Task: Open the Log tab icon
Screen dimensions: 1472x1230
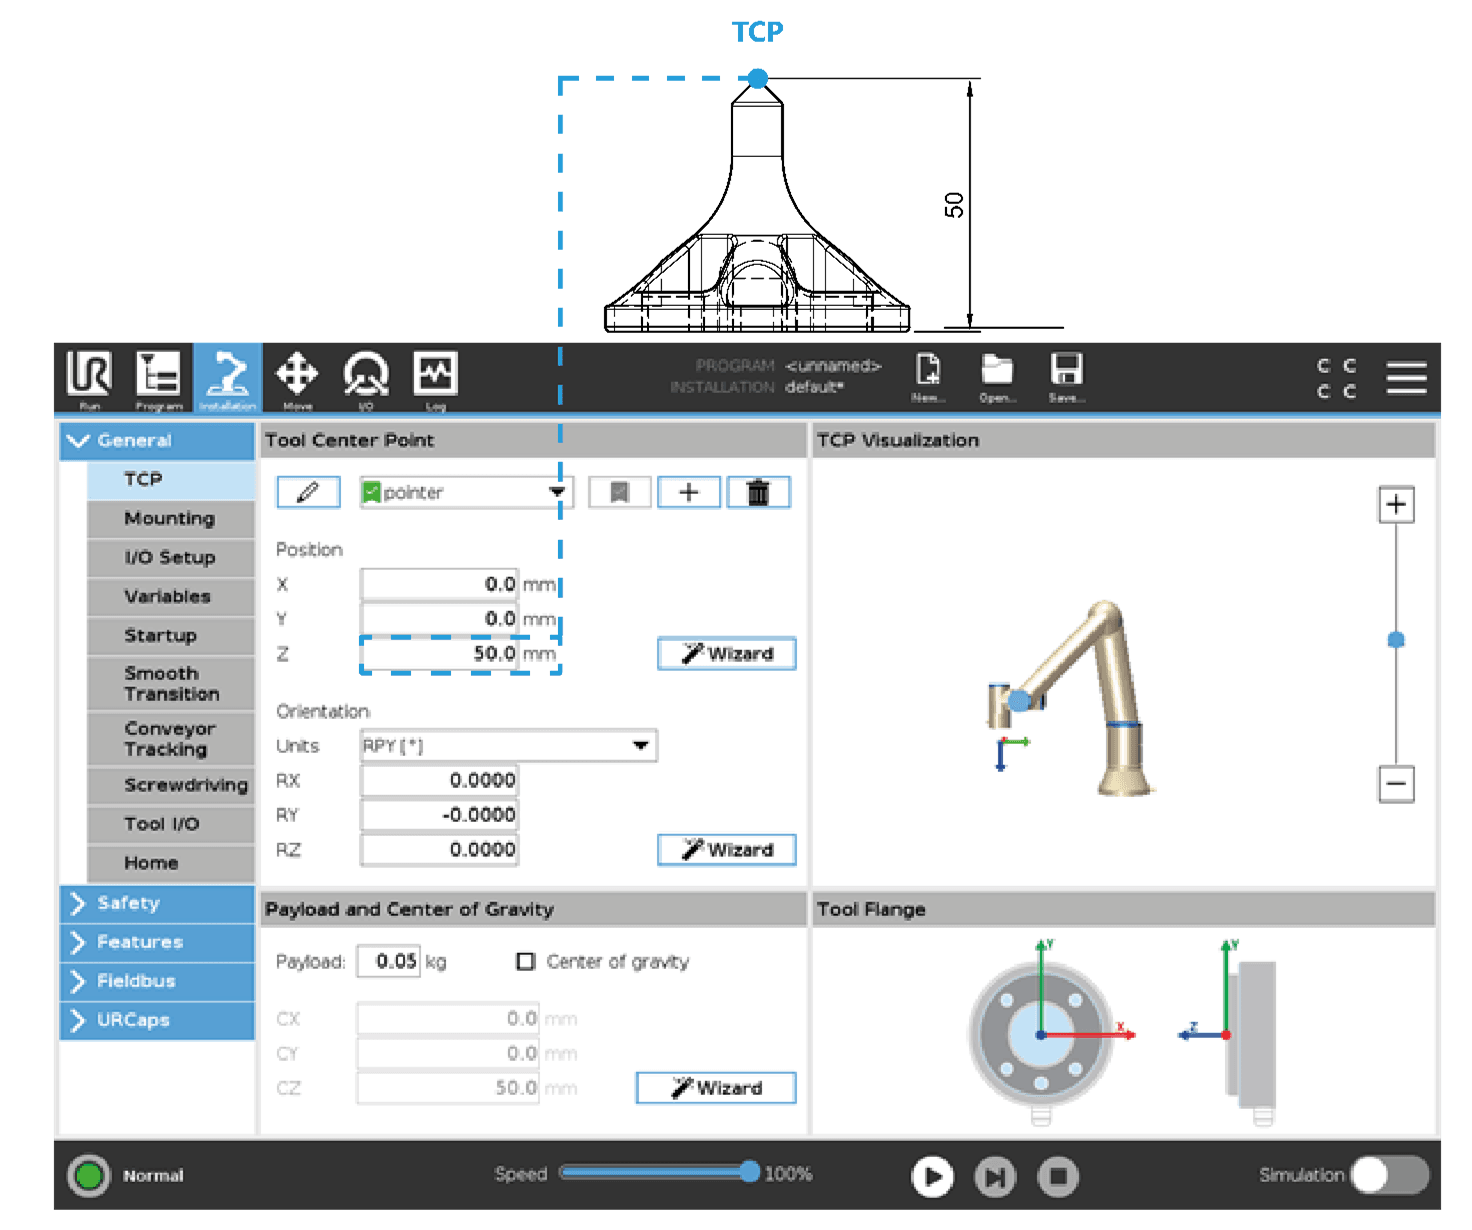Action: click(x=435, y=376)
